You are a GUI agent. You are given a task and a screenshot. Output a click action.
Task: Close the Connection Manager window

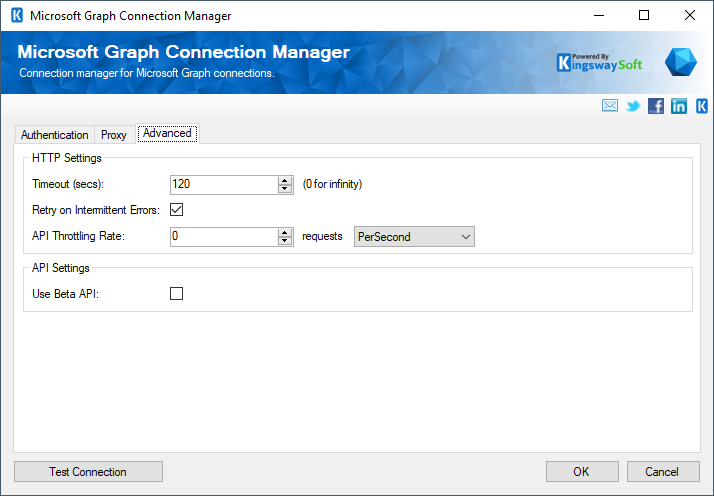click(x=689, y=15)
